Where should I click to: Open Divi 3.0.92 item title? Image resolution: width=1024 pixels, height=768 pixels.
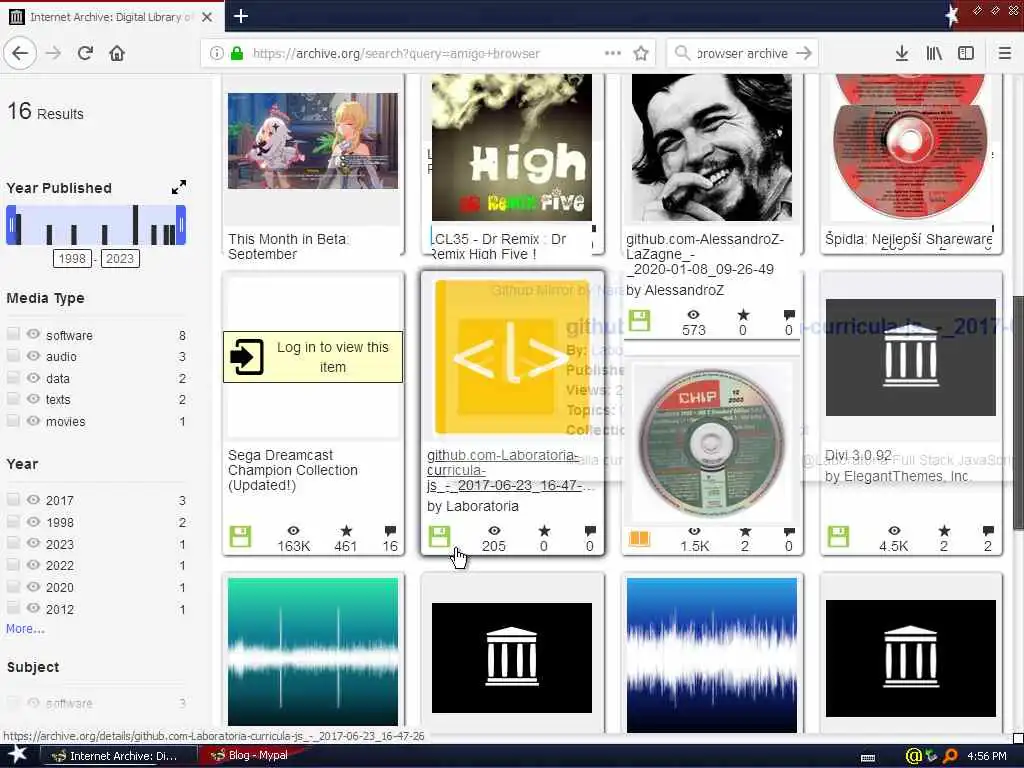[x=858, y=455]
